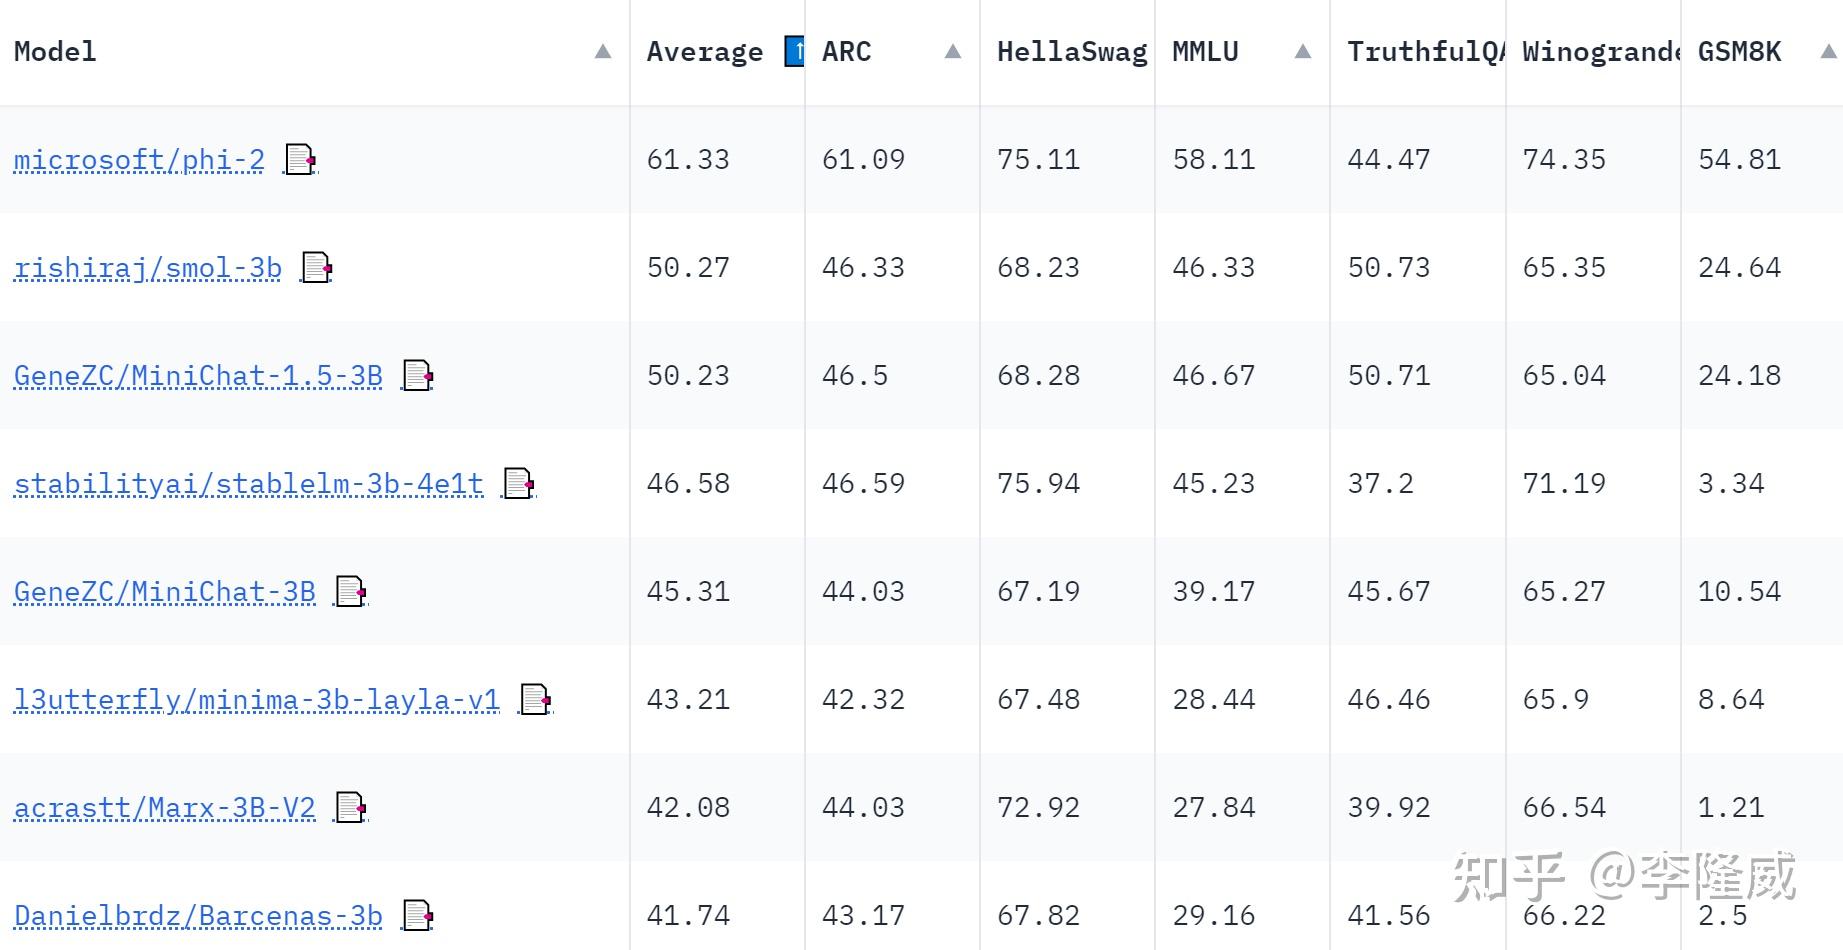
Task: Sort by Model column arrow
Action: 602,51
